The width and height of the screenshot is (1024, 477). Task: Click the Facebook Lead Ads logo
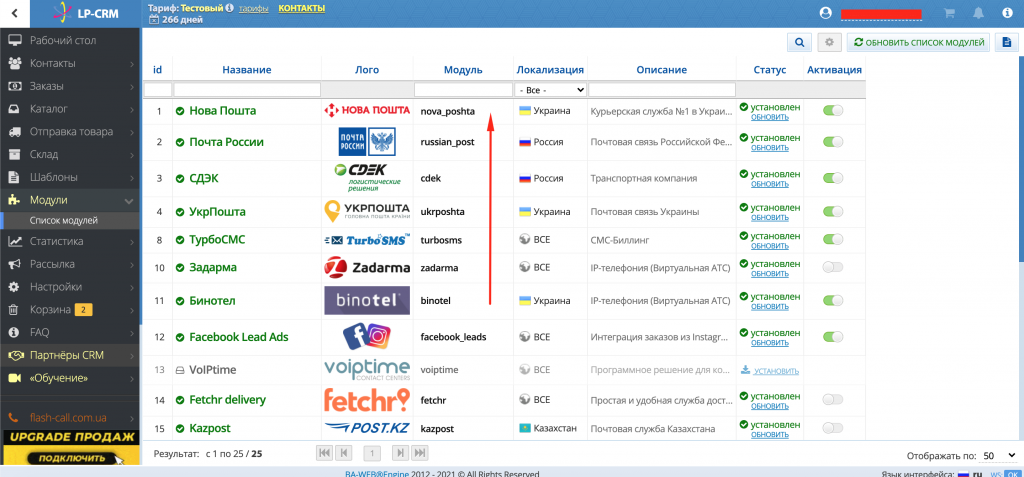[x=367, y=337]
